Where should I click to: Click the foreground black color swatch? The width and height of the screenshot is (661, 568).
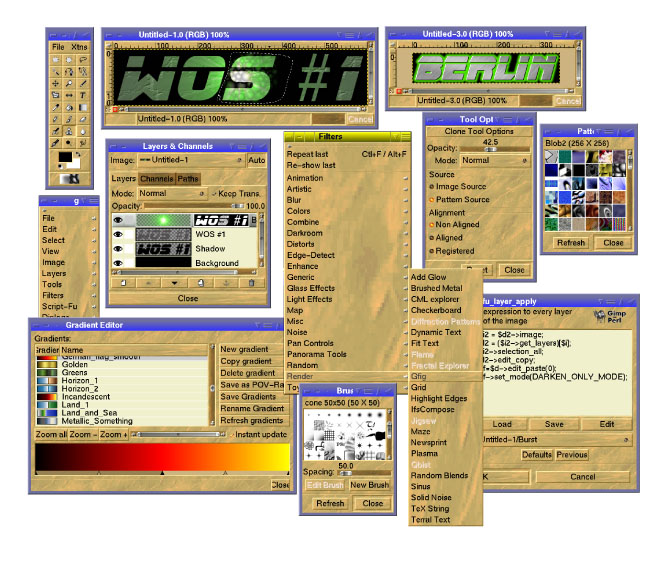pyautogui.click(x=63, y=158)
